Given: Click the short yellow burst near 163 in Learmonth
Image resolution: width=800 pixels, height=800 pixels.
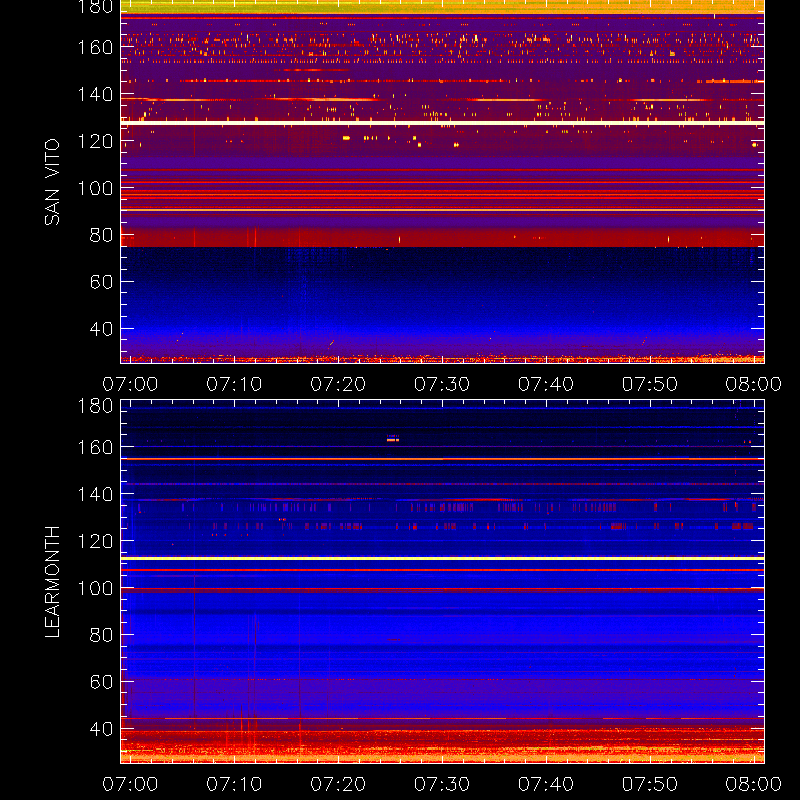Looking at the screenshot, I should tap(393, 439).
